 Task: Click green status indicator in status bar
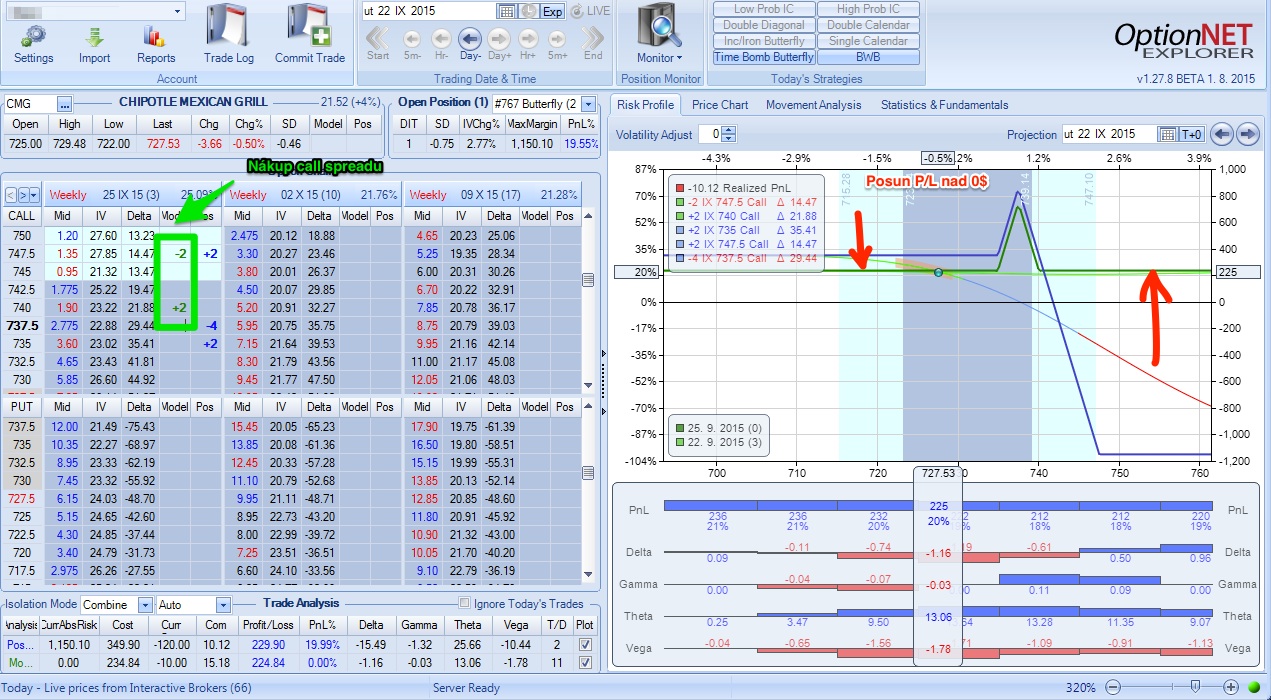coord(1253,688)
